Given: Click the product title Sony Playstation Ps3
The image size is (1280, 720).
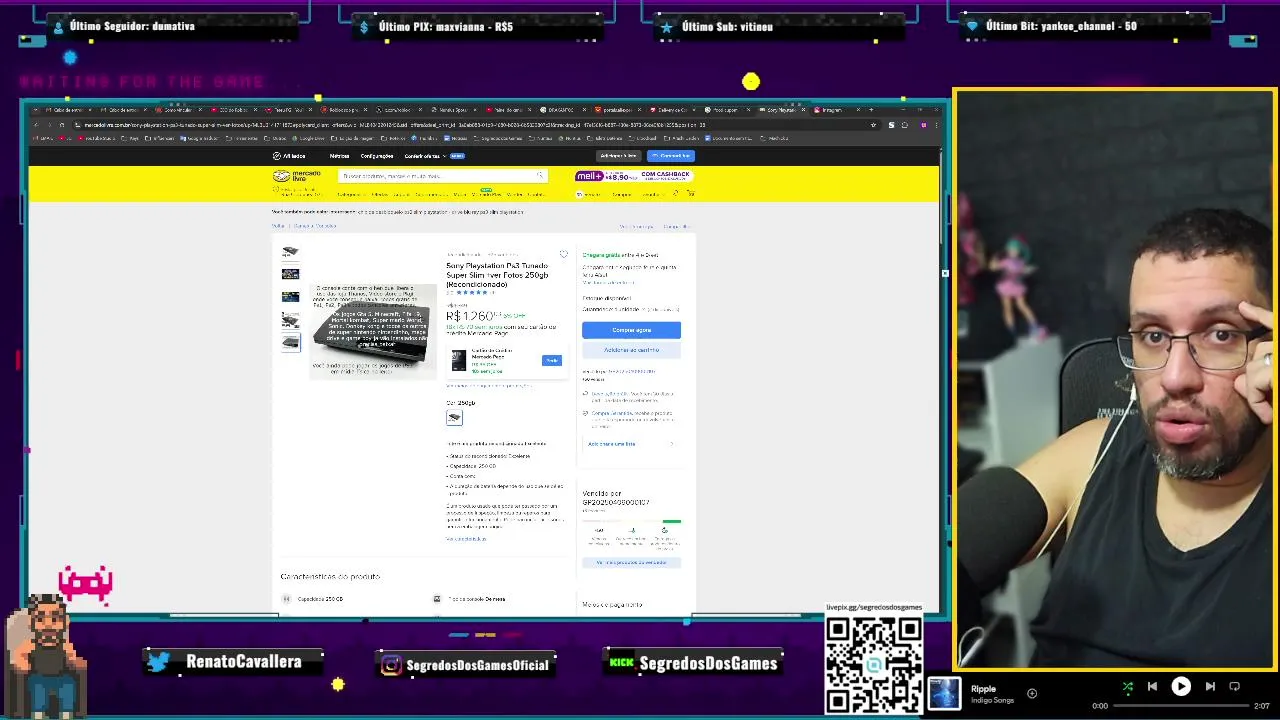Looking at the screenshot, I should (x=497, y=275).
